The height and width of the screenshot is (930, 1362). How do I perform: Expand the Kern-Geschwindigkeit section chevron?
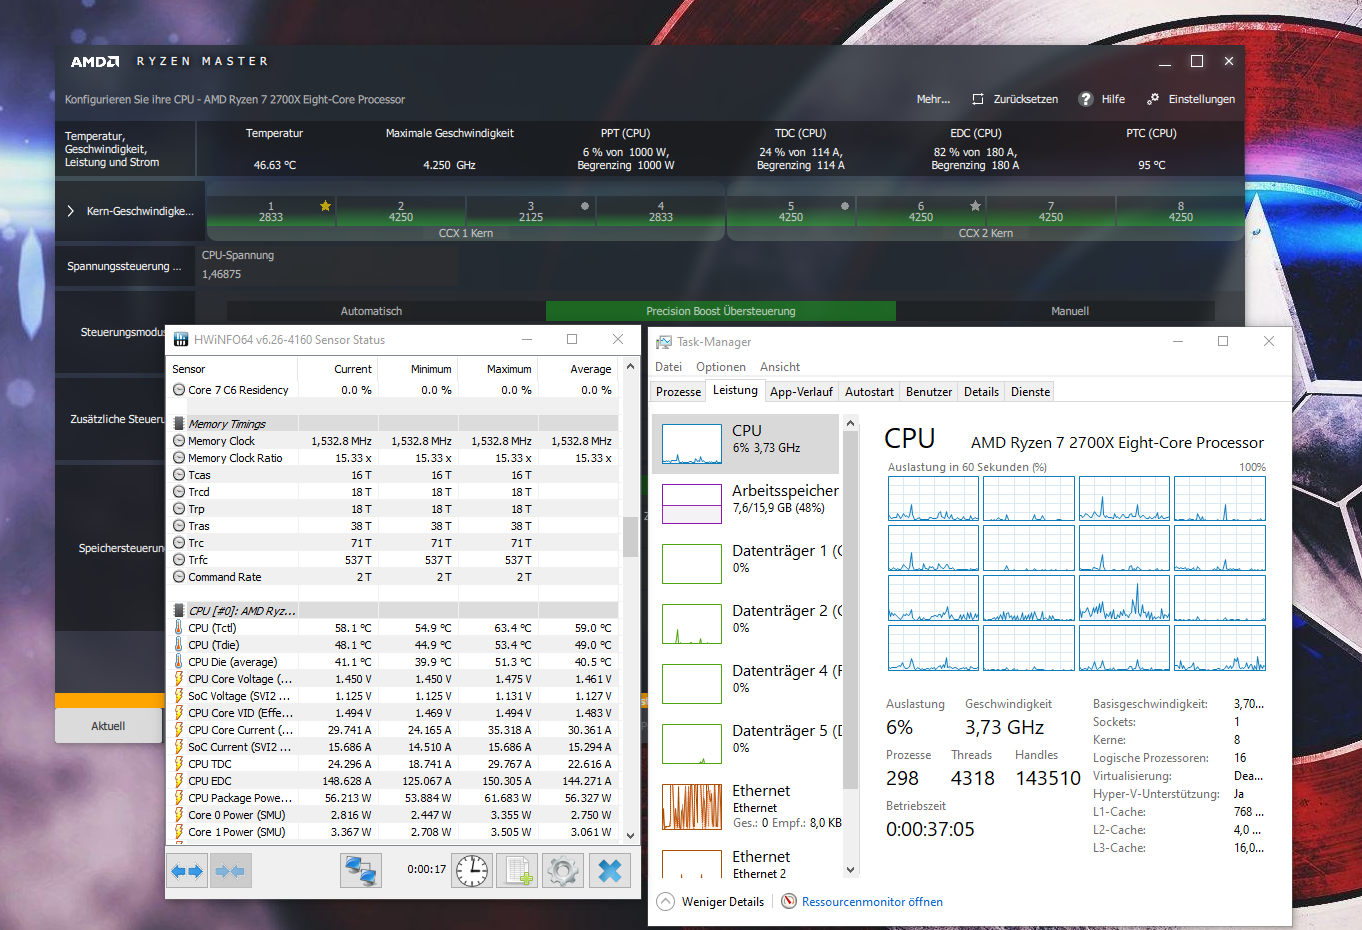[70, 211]
